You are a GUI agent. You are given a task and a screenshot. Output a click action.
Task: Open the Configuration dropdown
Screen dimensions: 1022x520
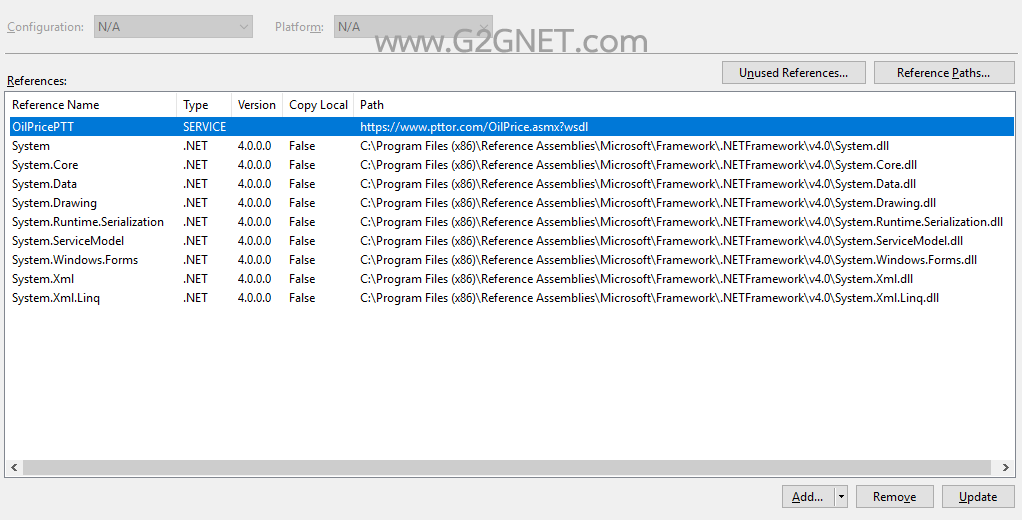click(x=173, y=27)
